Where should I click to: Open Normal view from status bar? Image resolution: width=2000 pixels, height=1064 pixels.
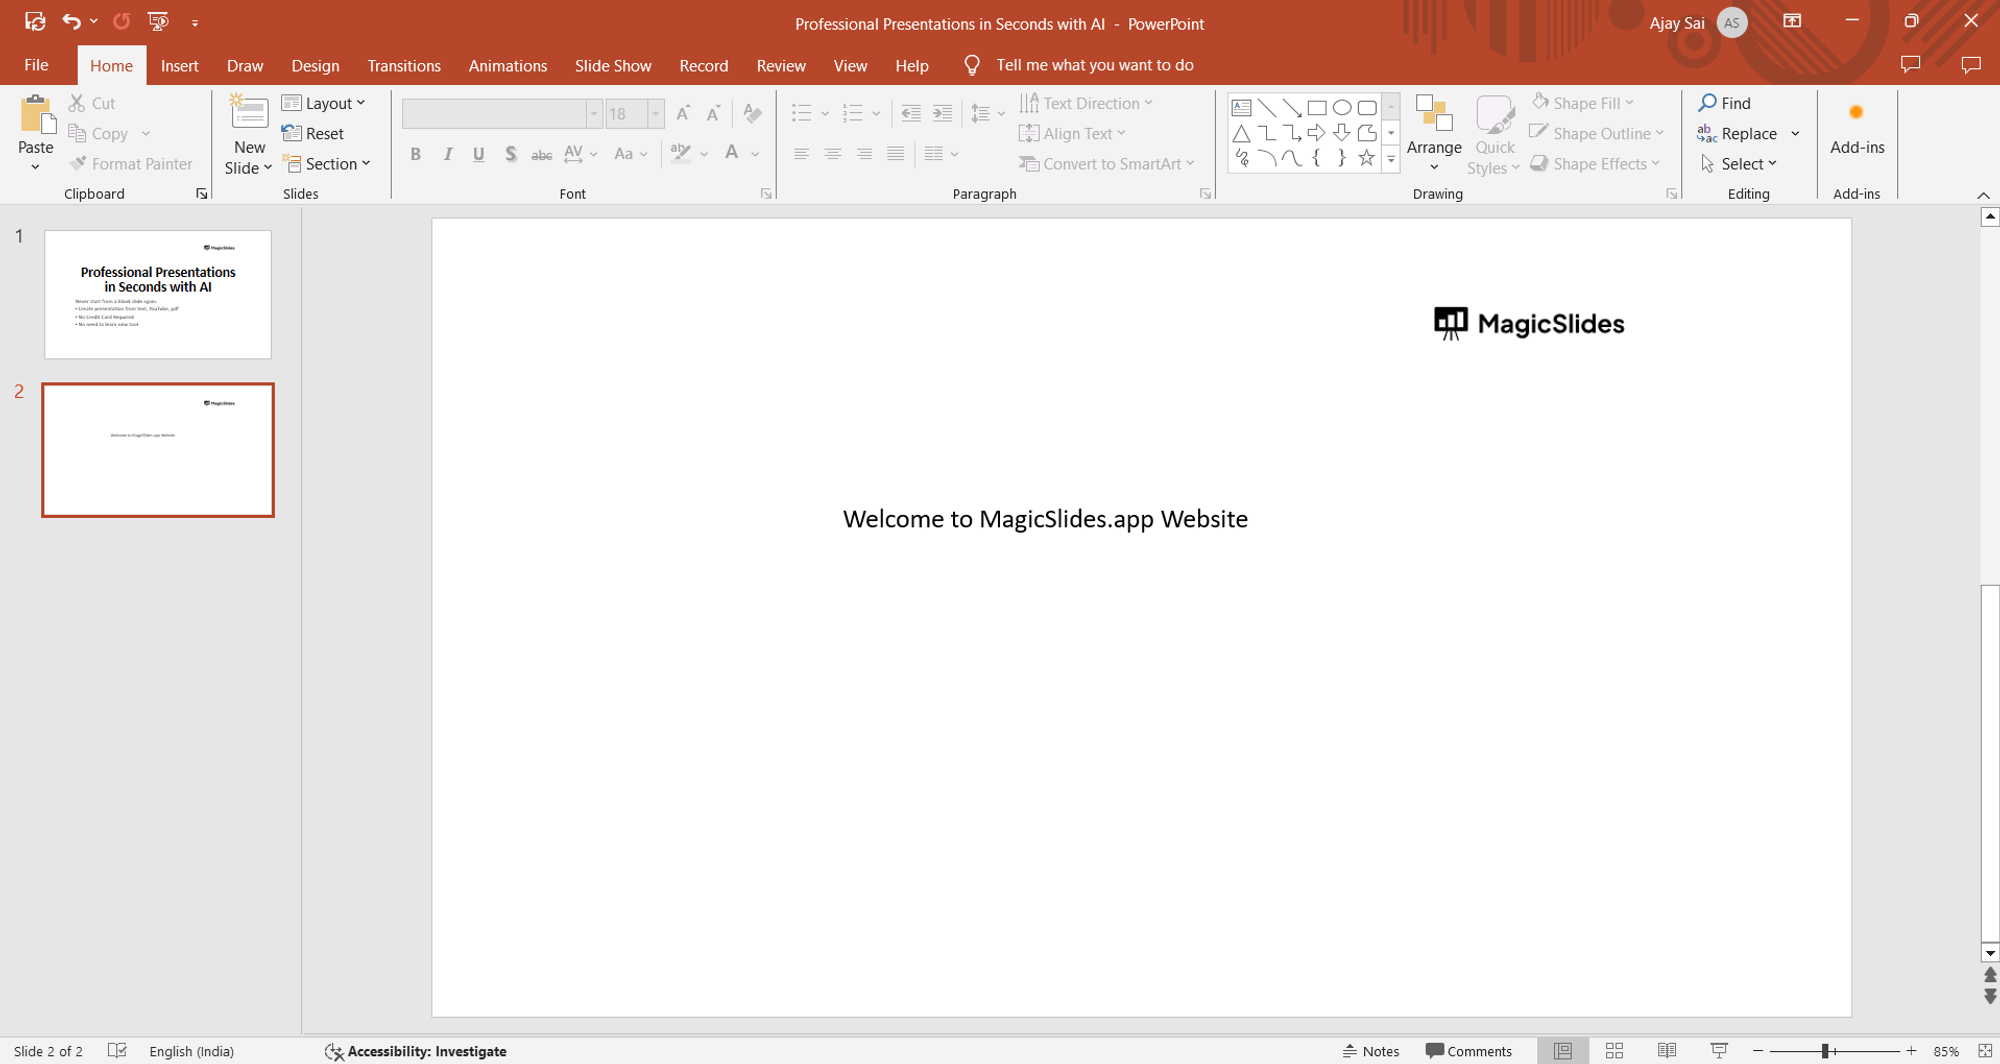[1563, 1051]
